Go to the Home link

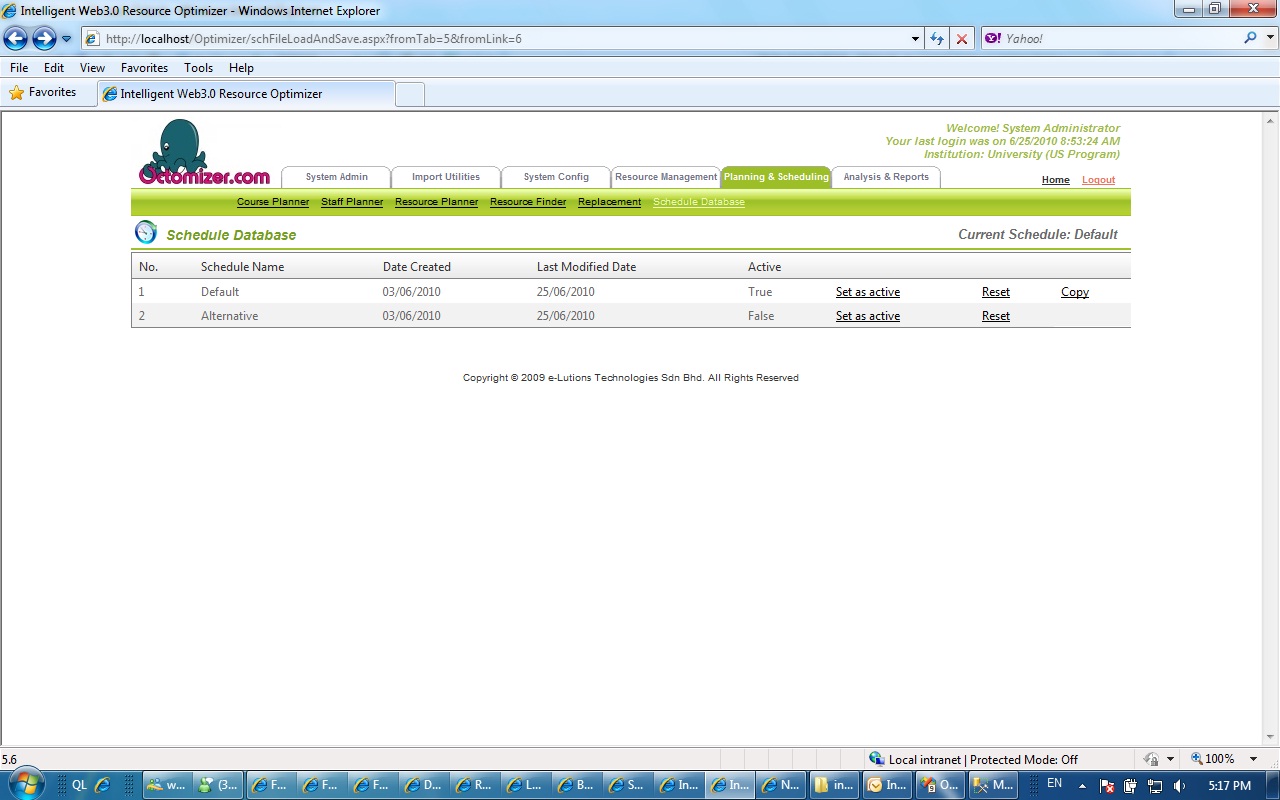point(1055,180)
